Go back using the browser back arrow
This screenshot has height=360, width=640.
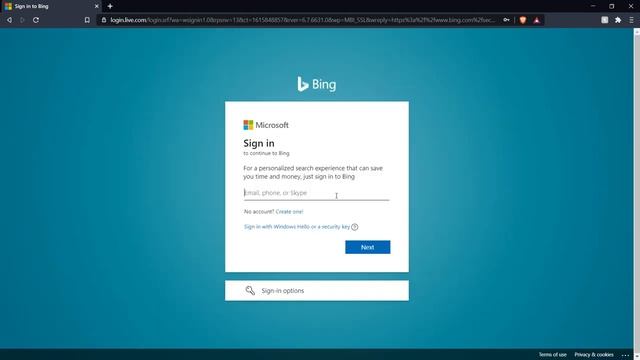(9, 20)
